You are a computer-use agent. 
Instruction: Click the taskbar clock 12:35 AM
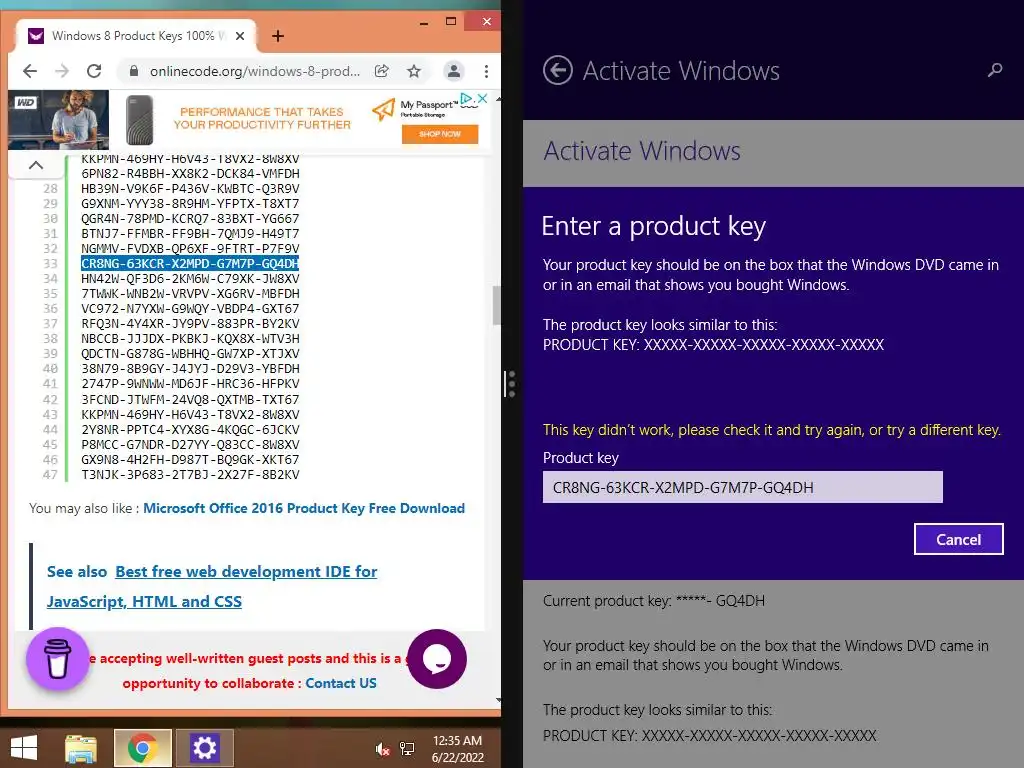tap(457, 749)
